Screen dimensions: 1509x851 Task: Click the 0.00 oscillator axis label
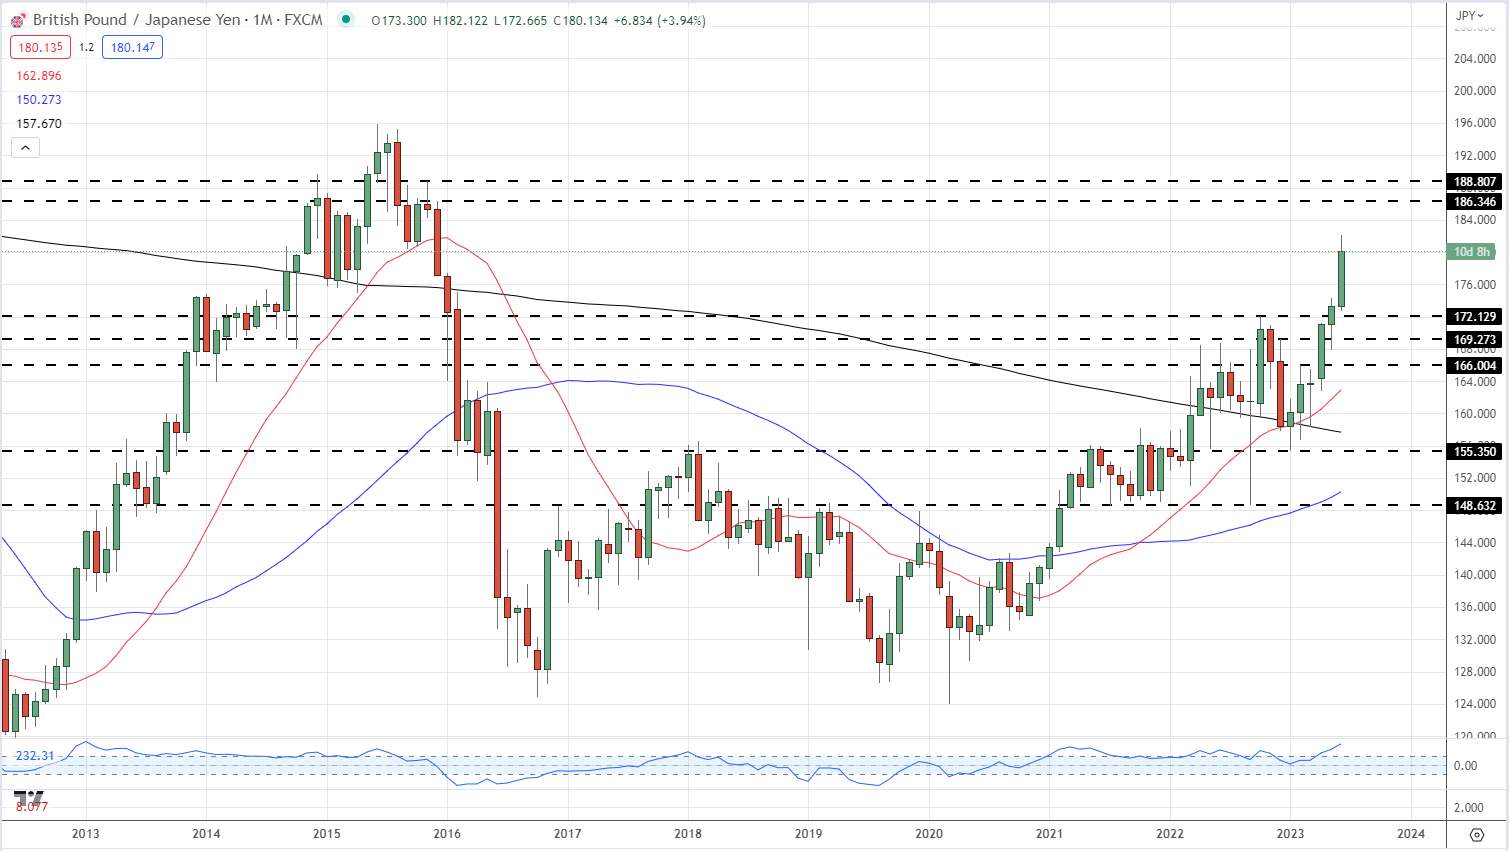[x=1465, y=766]
